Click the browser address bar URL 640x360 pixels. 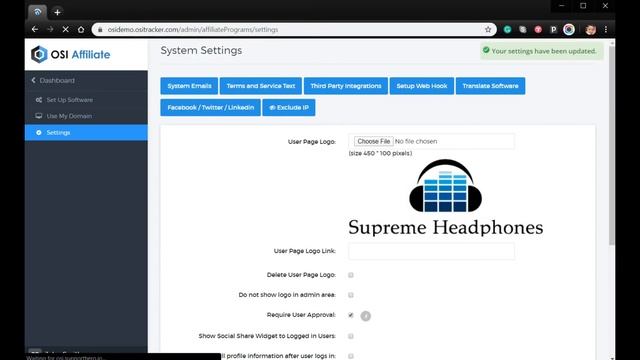coord(193,29)
